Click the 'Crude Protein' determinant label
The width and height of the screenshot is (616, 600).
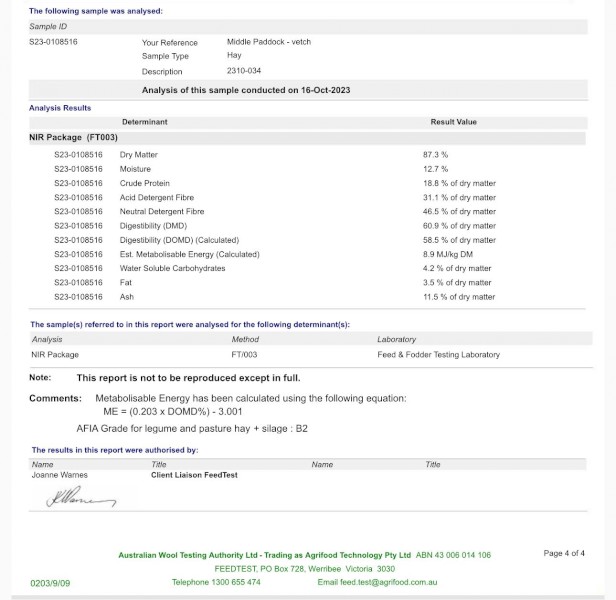(145, 183)
